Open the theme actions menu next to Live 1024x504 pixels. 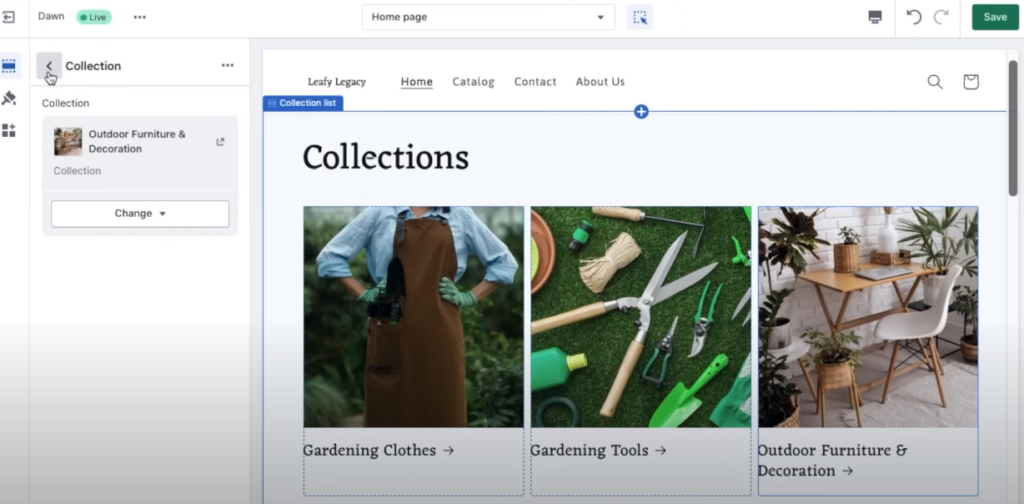coord(139,17)
